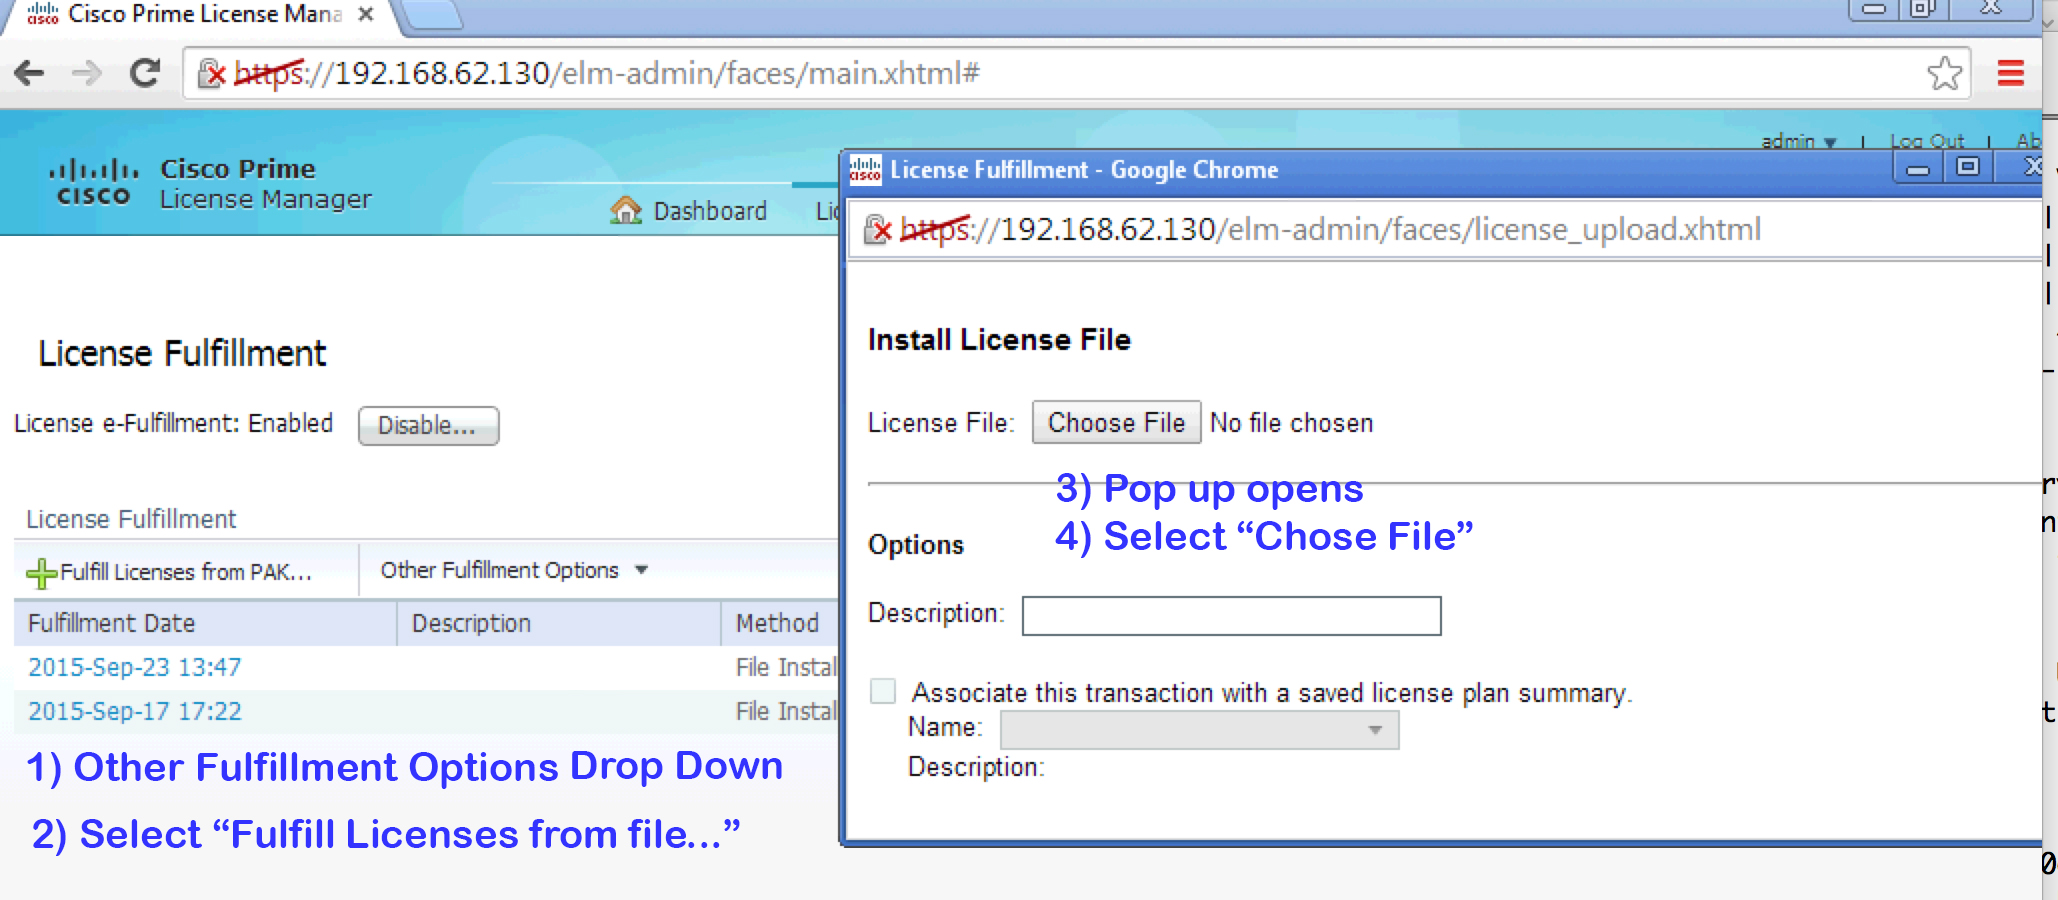Image resolution: width=2058 pixels, height=900 pixels.
Task: Click the 'Install License File' heading
Action: [x=999, y=340]
